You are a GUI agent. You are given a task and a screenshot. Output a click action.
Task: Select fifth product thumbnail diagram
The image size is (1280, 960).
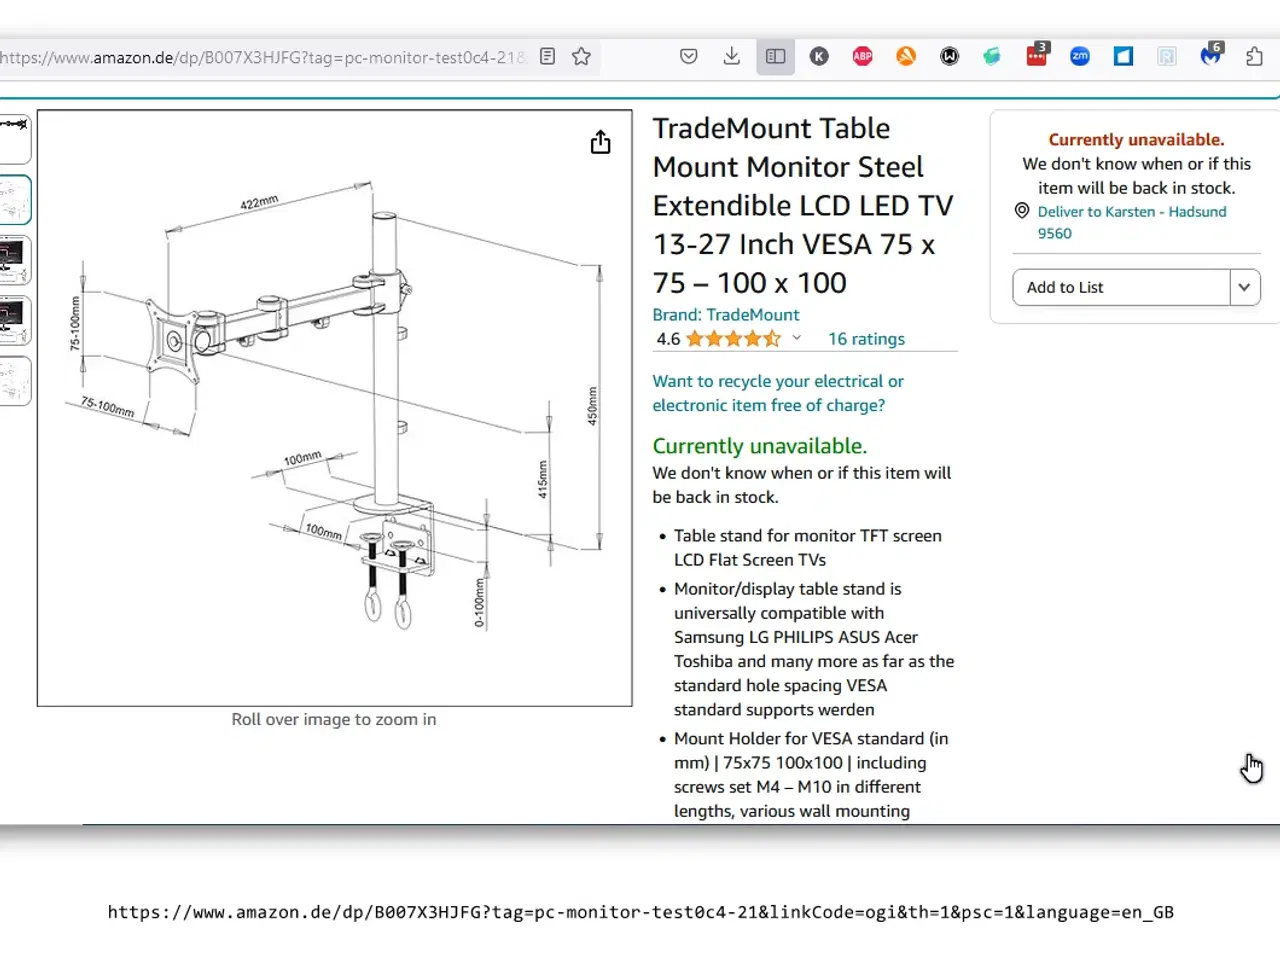click(14, 381)
